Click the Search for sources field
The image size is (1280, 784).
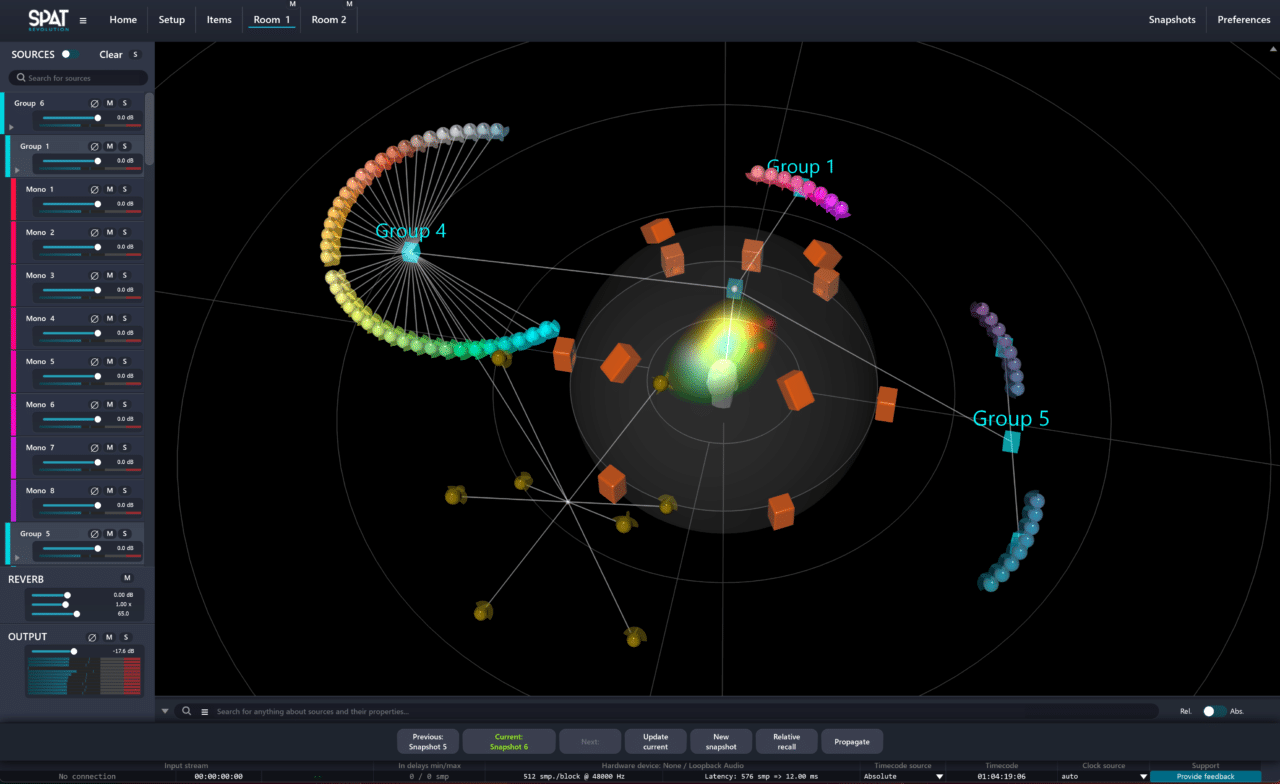click(x=78, y=76)
